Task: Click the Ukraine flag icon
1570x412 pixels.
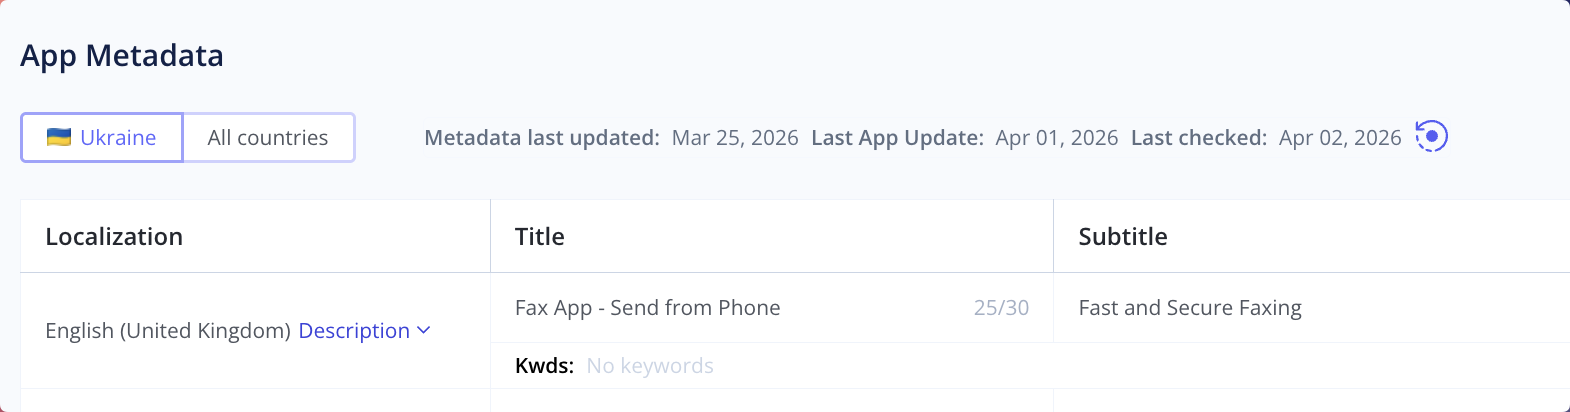Action: click(59, 137)
